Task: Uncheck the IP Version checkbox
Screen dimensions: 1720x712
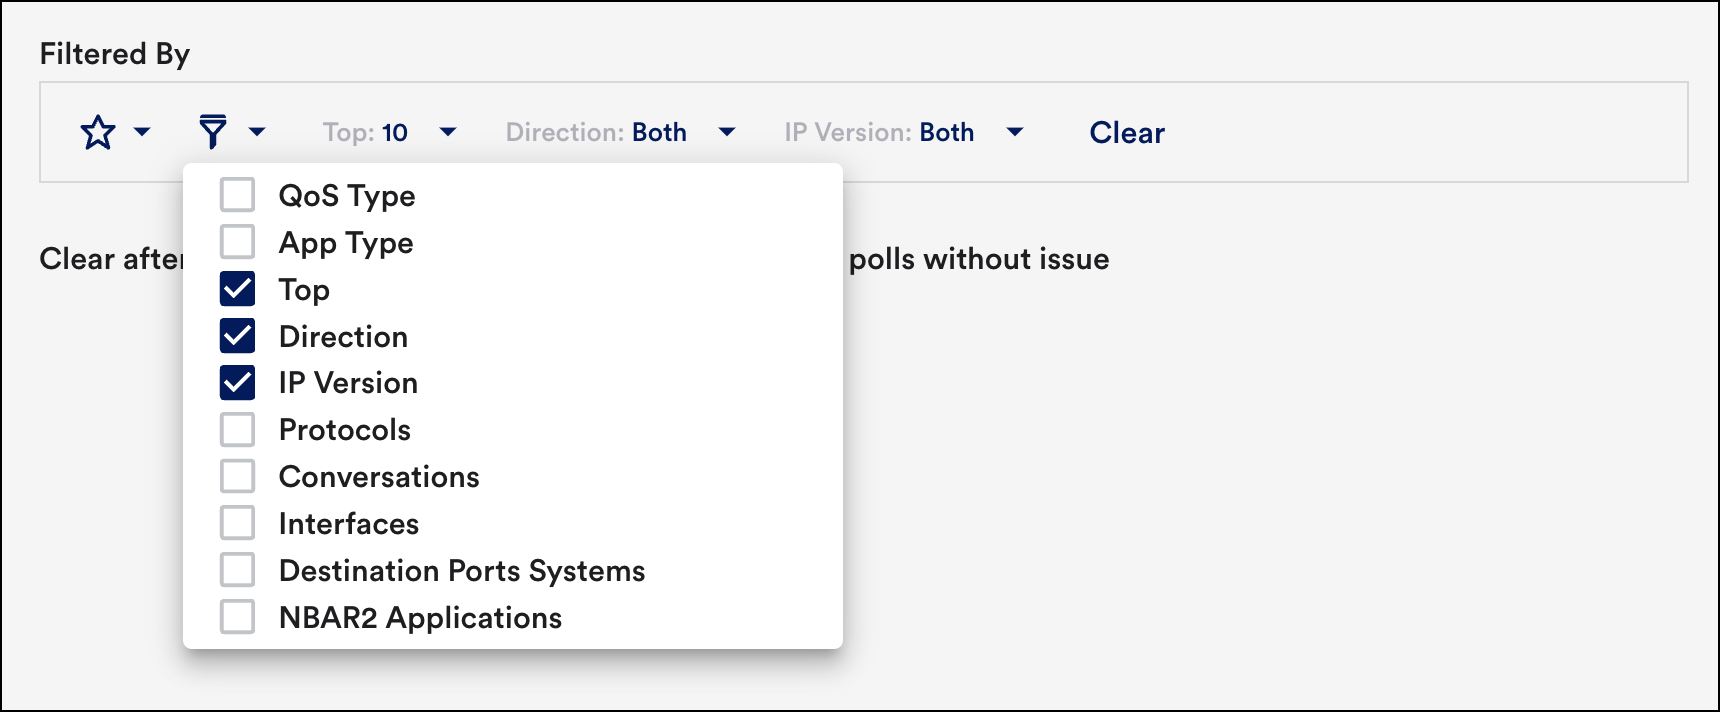Action: point(238,383)
